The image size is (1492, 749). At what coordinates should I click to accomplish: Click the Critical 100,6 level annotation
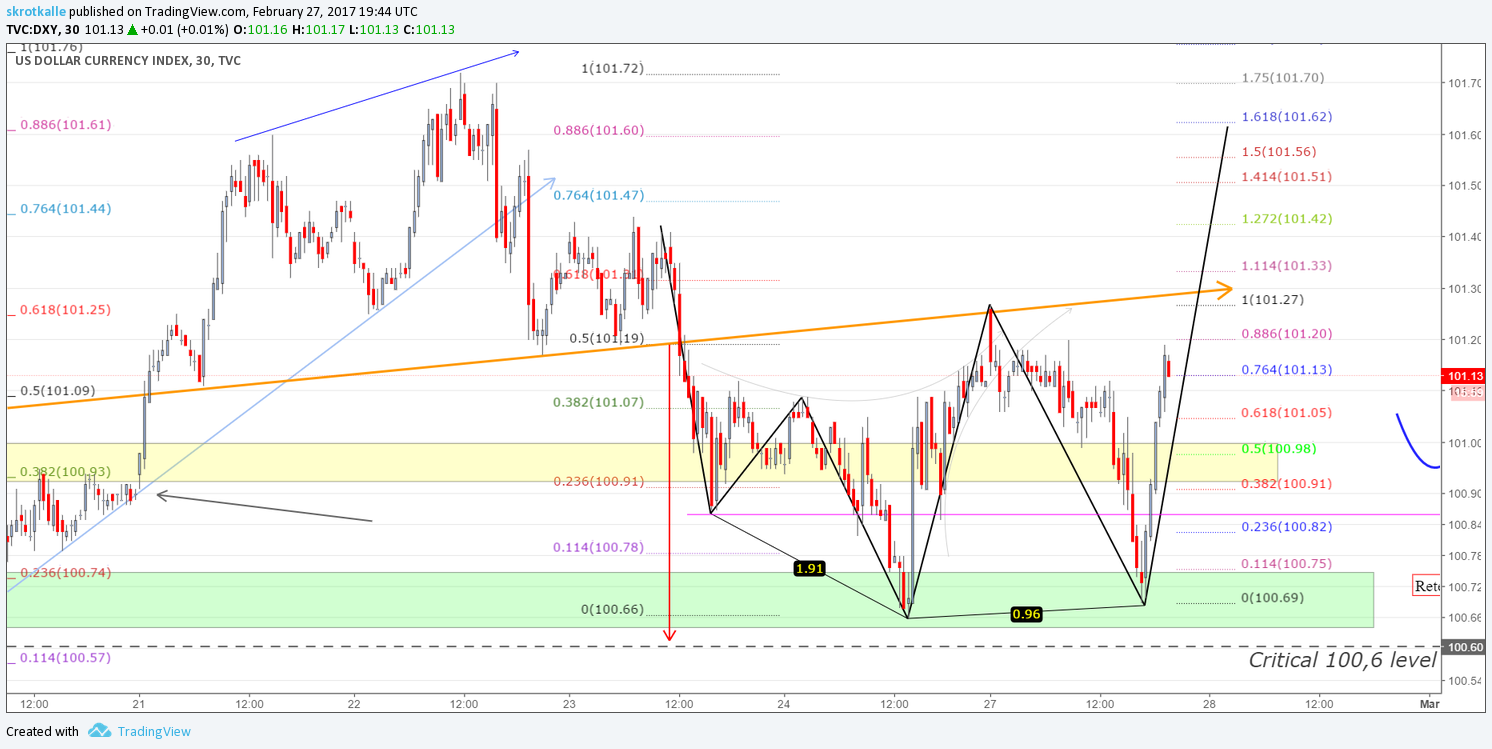click(1342, 660)
